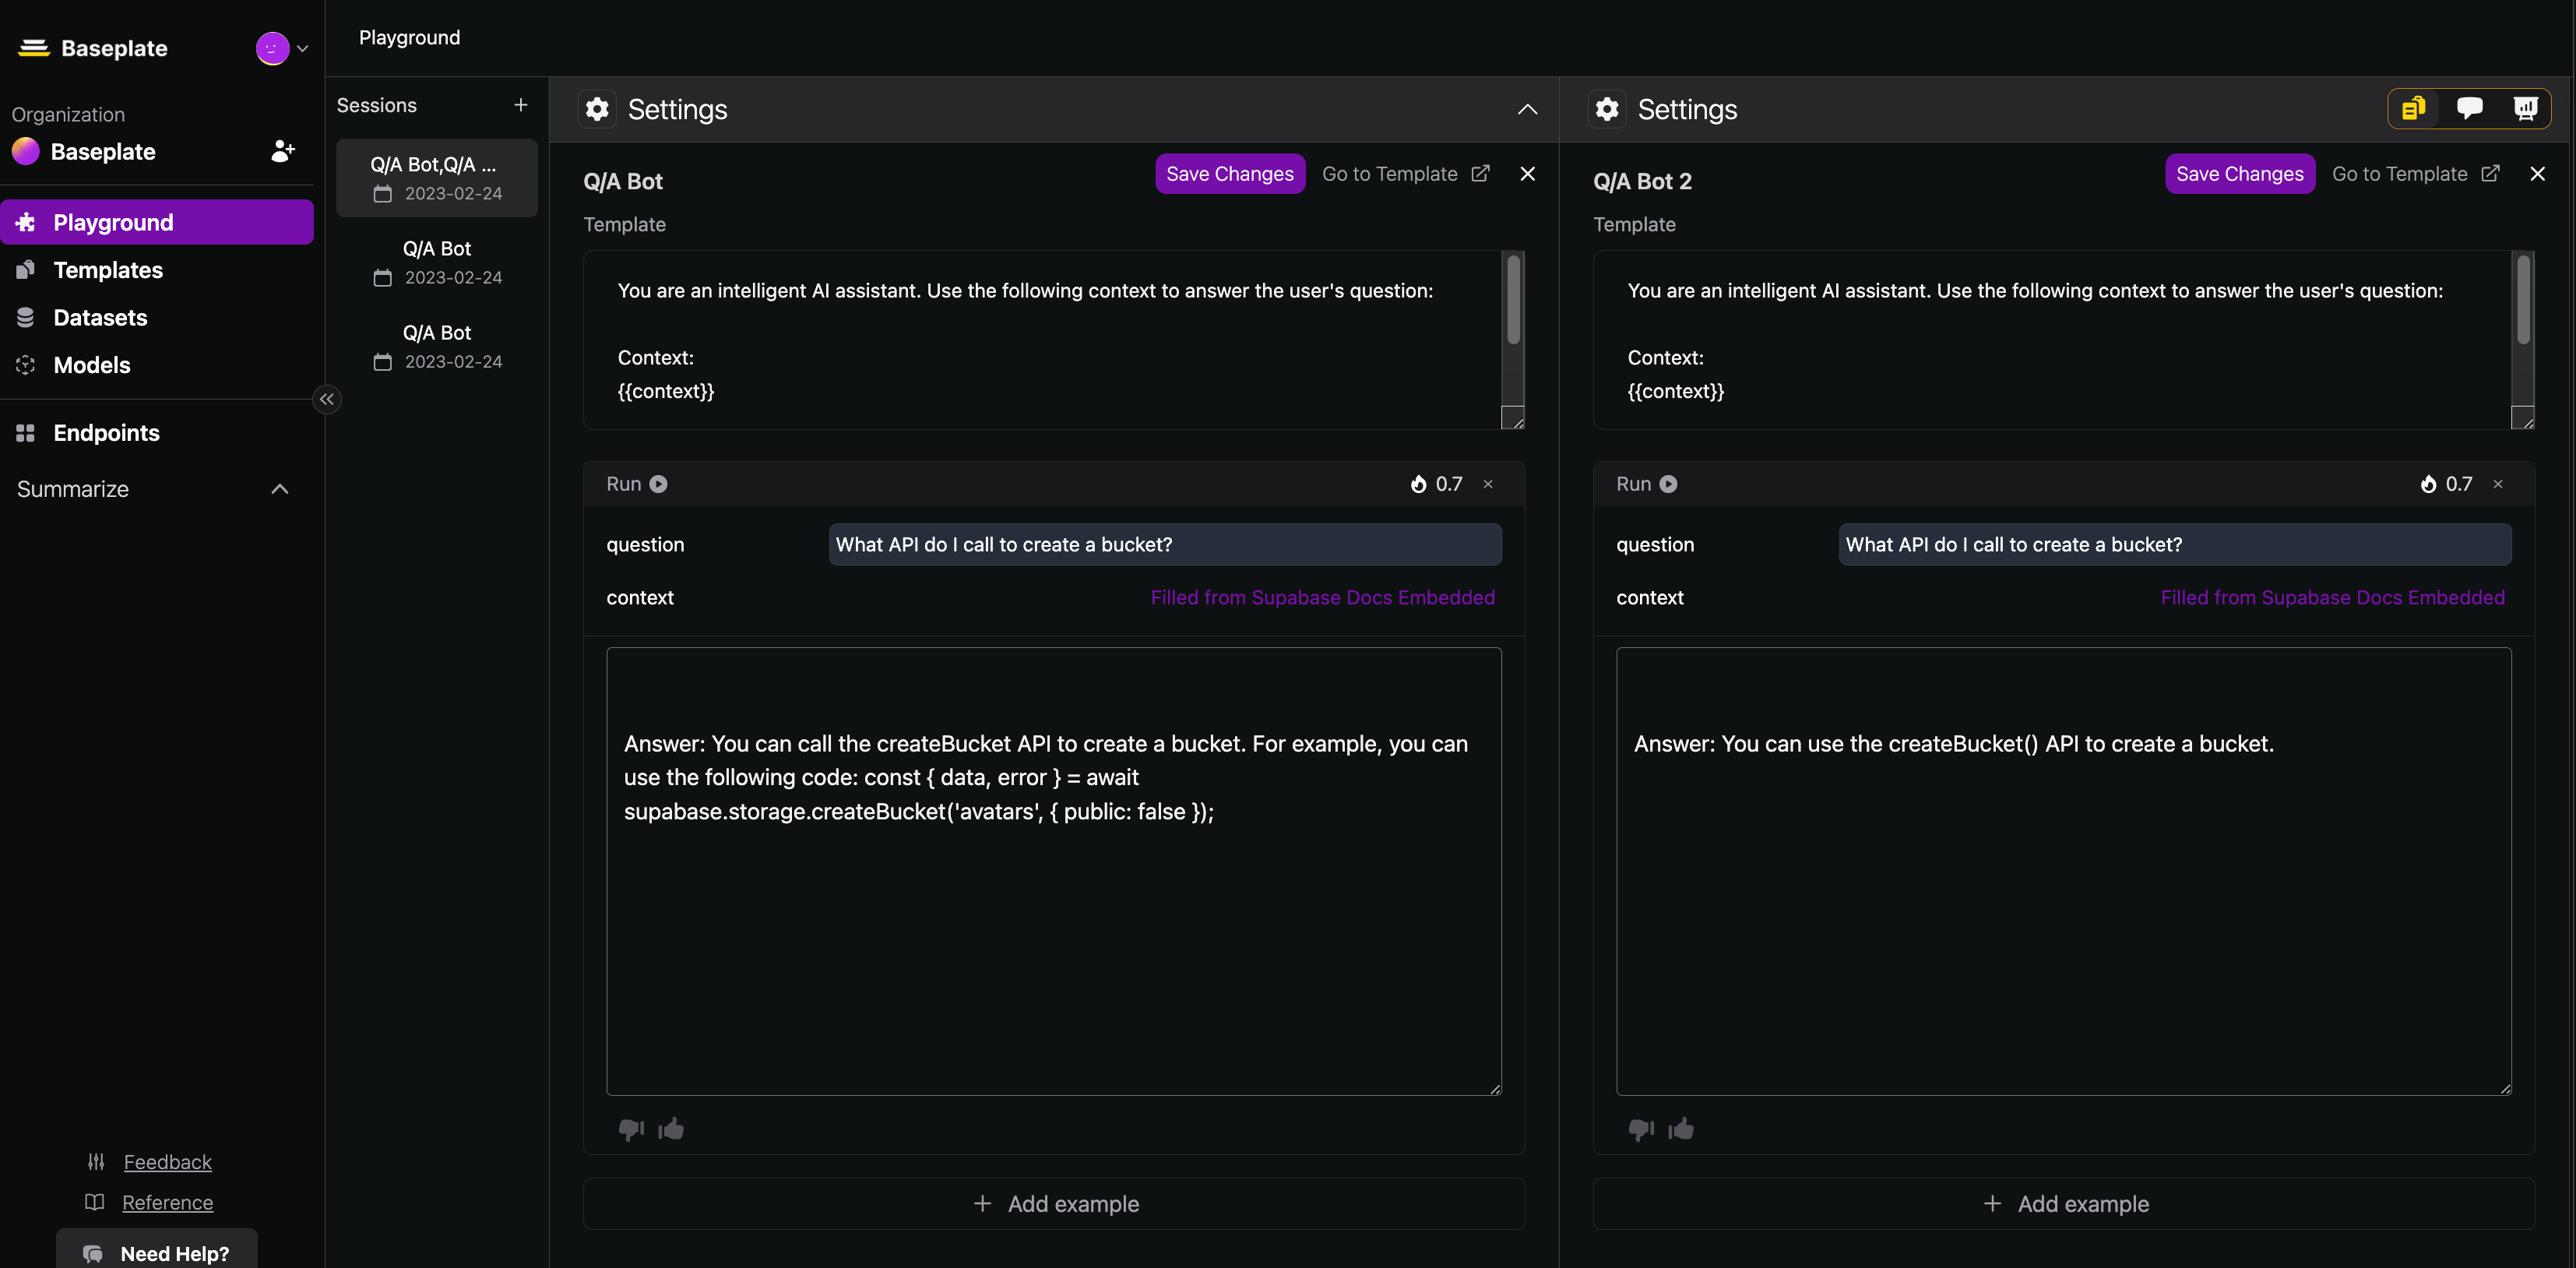This screenshot has height=1268, width=2576.
Task: Open settings gear in left panel header
Action: tap(597, 109)
